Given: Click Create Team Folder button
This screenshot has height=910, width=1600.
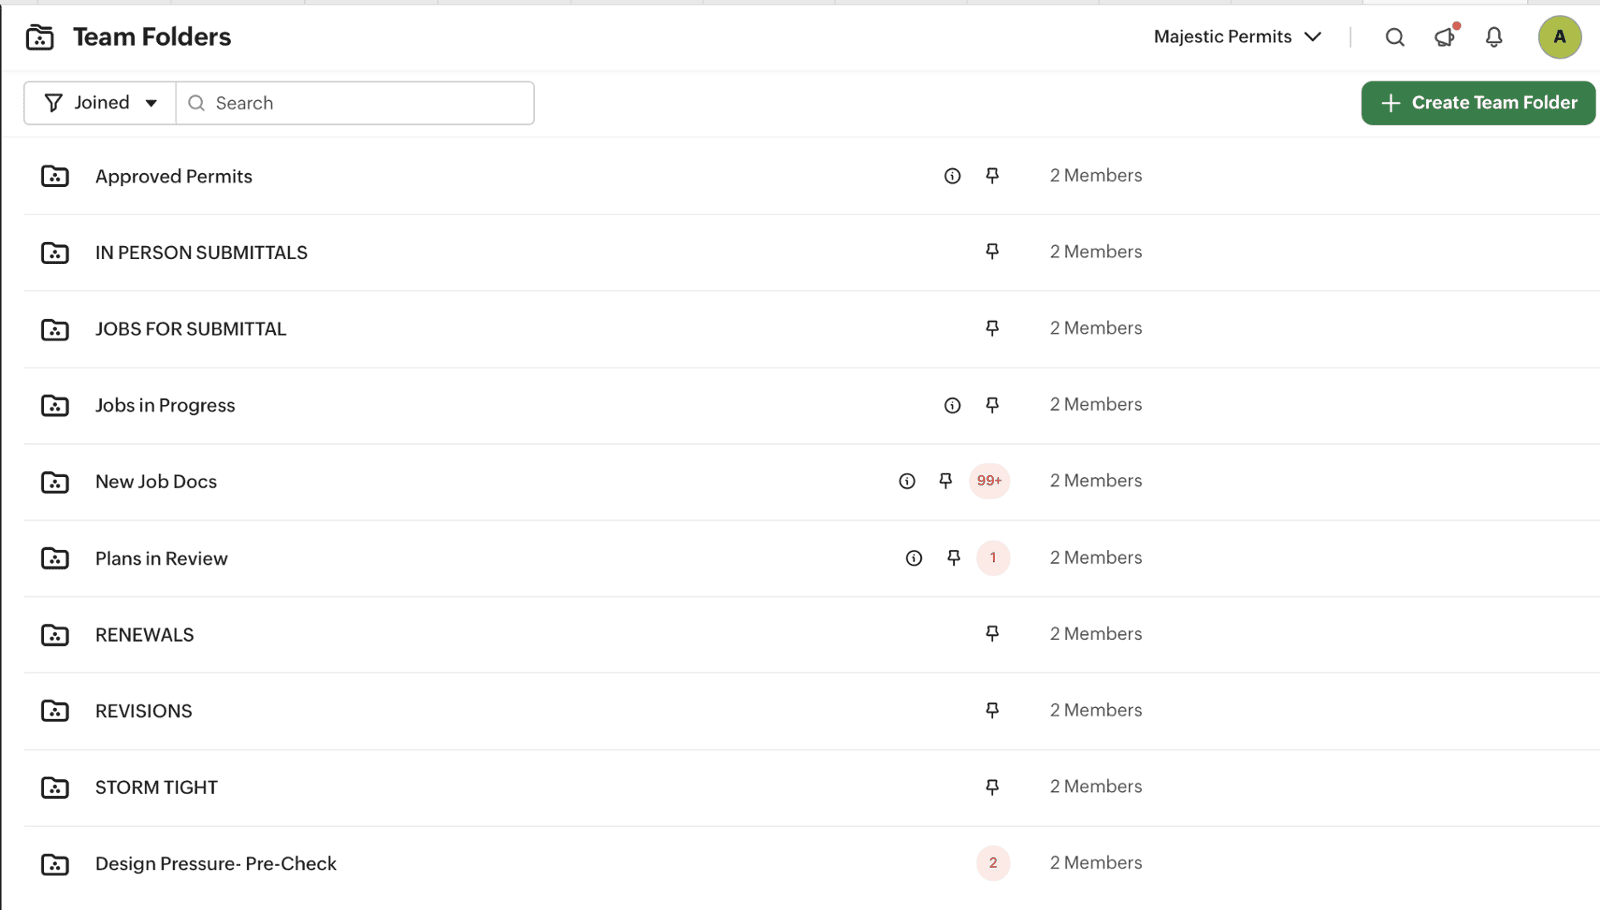Looking at the screenshot, I should coord(1477,103).
